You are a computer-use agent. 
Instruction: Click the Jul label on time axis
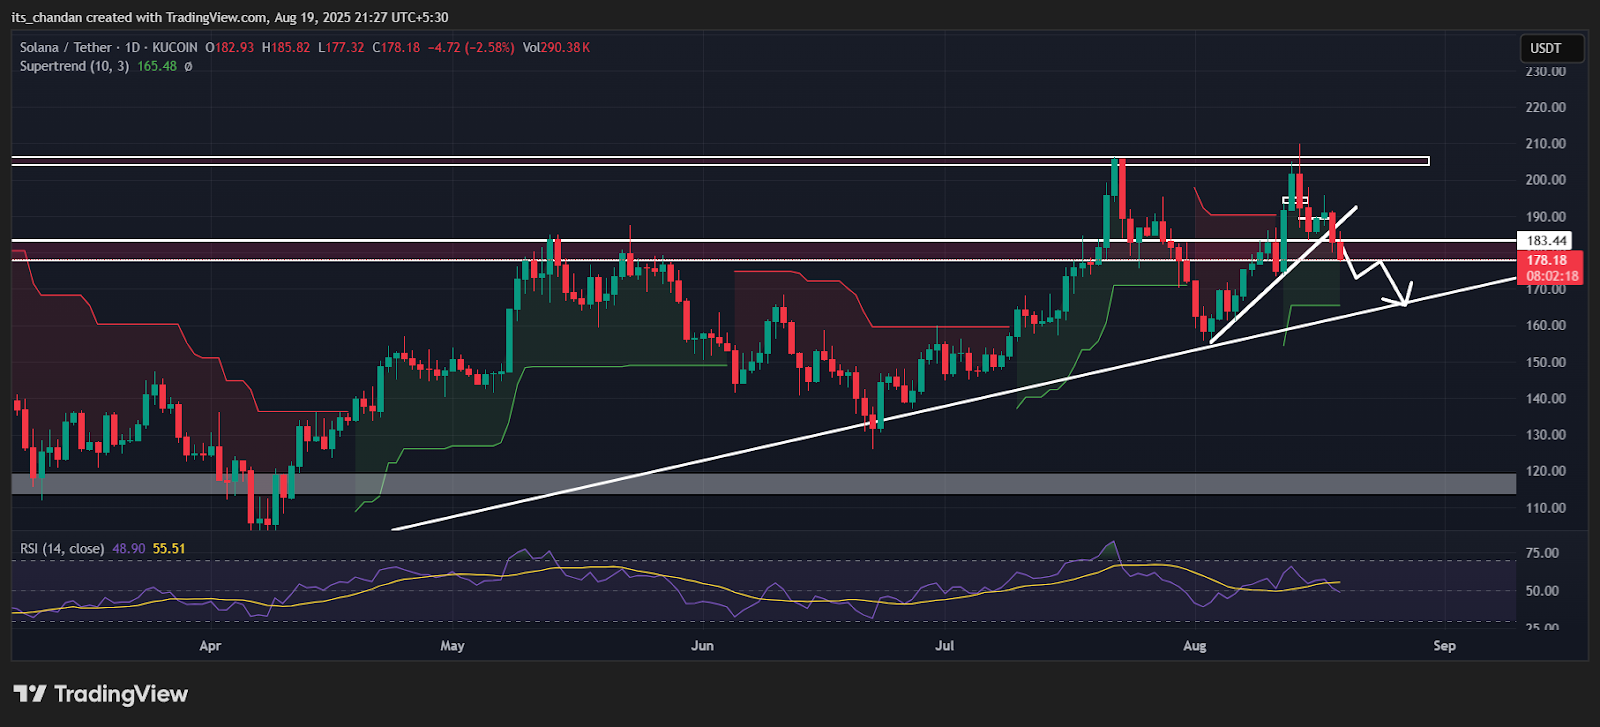click(944, 646)
